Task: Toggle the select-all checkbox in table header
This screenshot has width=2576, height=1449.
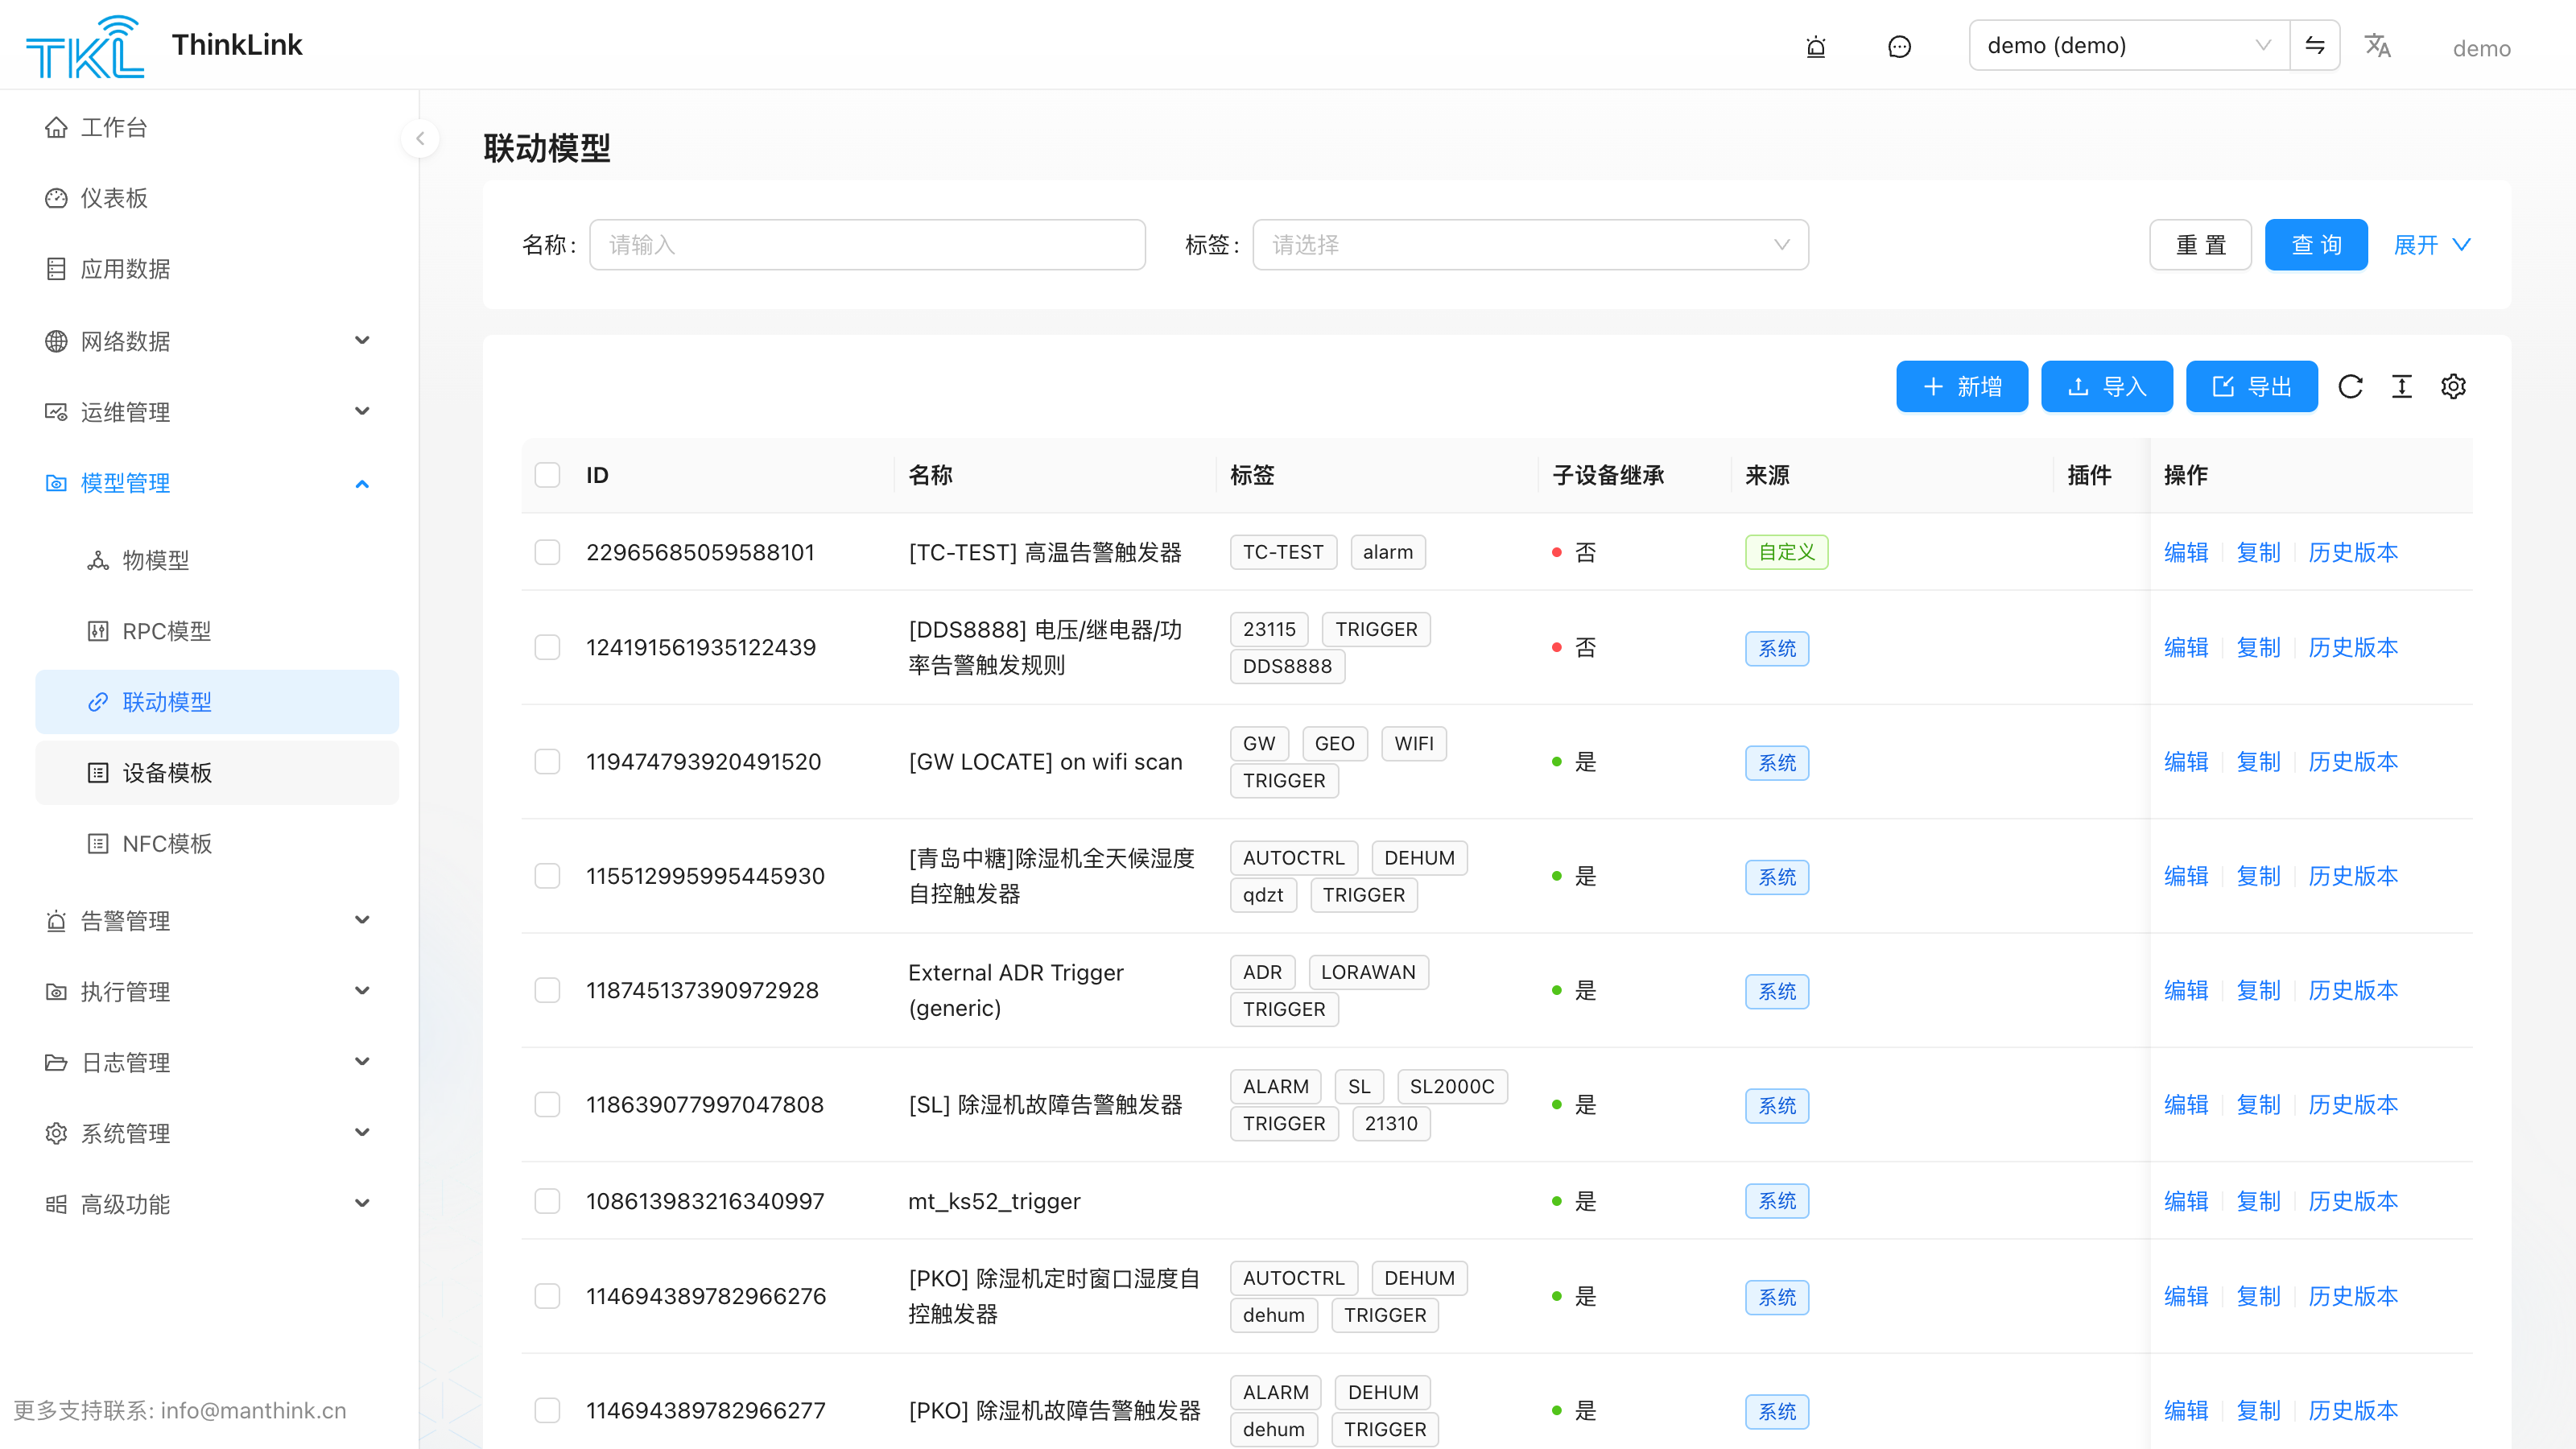Action: (x=547, y=474)
